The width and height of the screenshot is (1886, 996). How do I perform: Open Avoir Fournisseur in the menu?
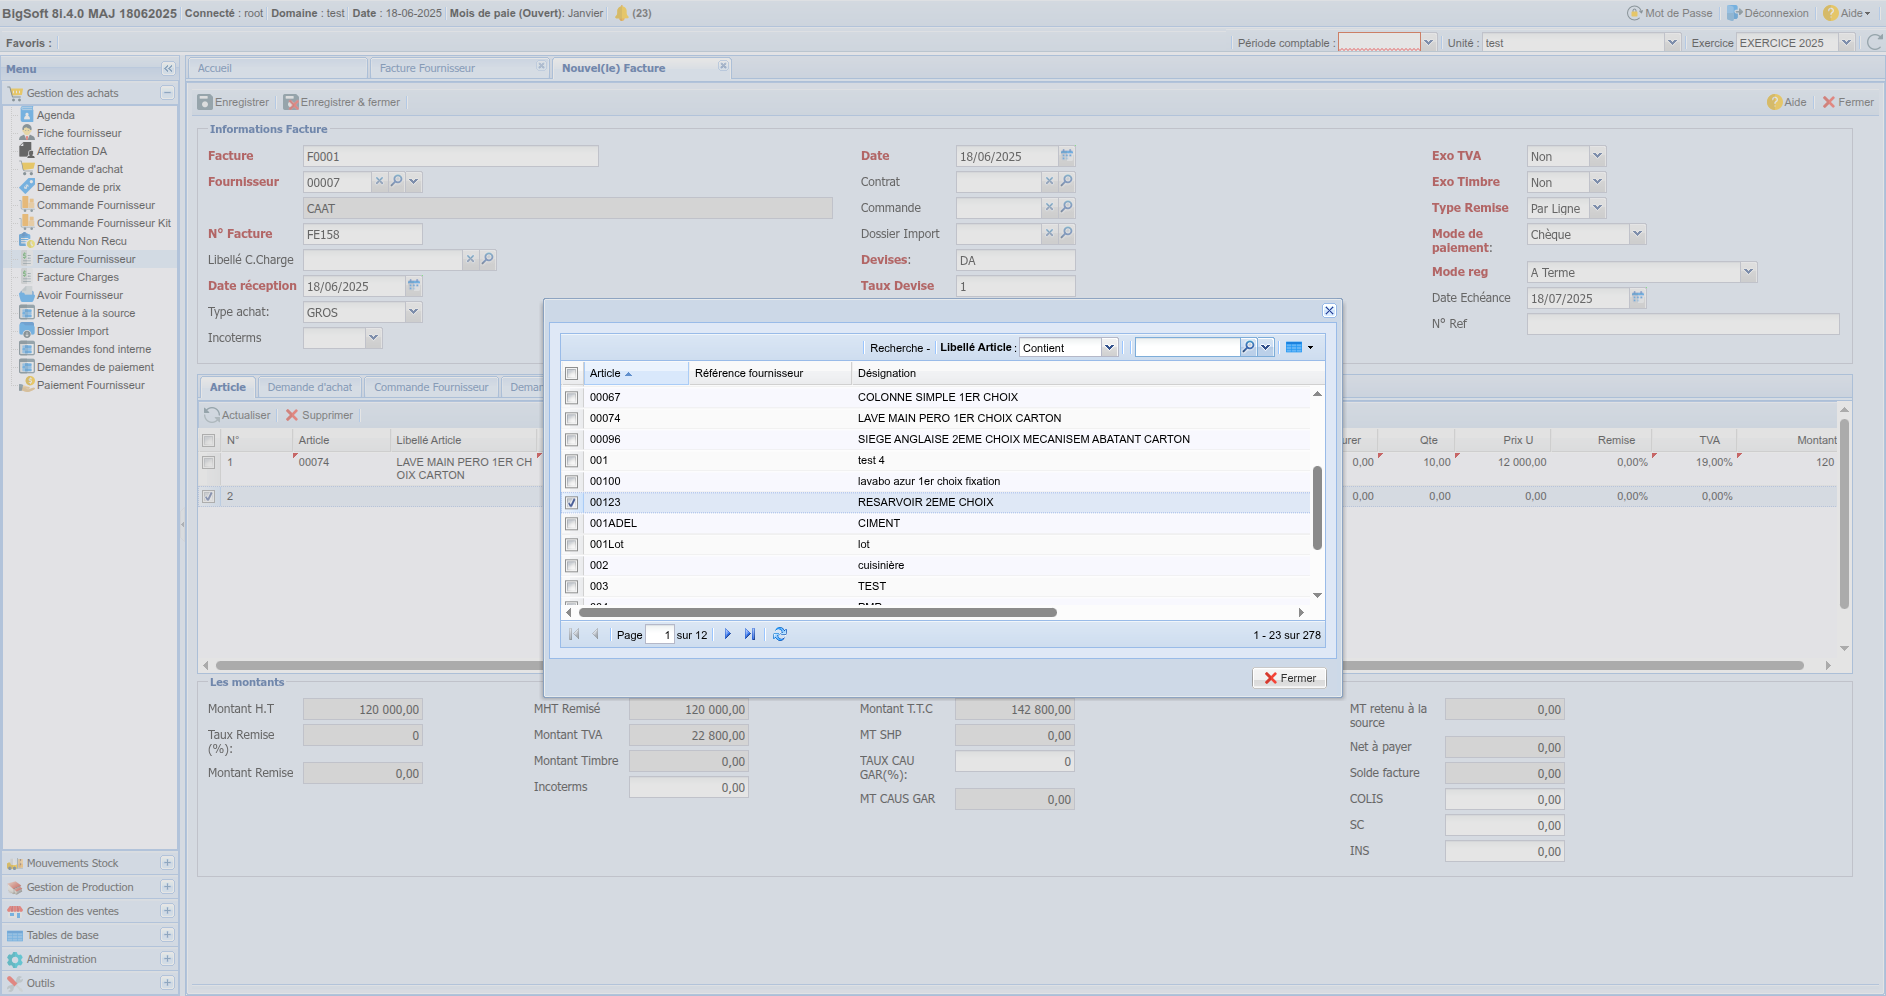80,295
